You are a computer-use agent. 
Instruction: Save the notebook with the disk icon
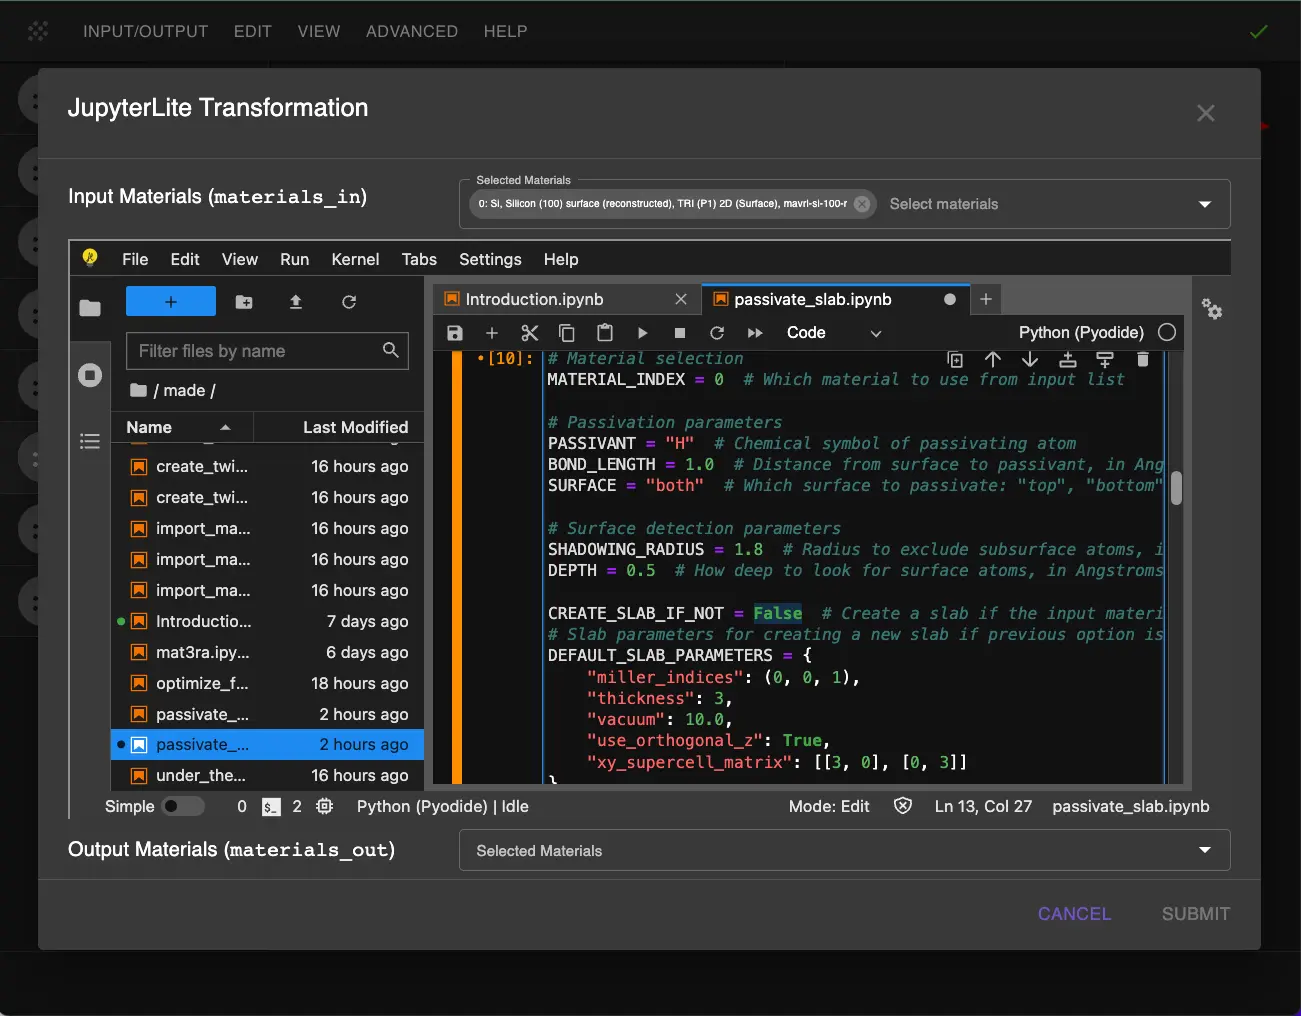coord(455,333)
